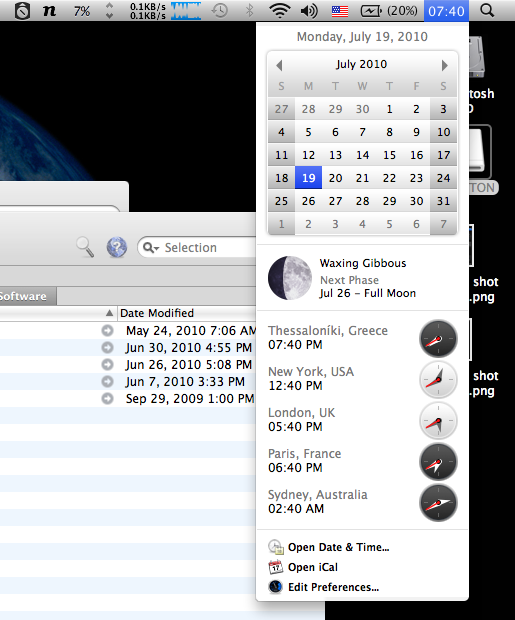Click the magnifying glass toolbar icon
Screen dimensions: 515x620
point(85,247)
